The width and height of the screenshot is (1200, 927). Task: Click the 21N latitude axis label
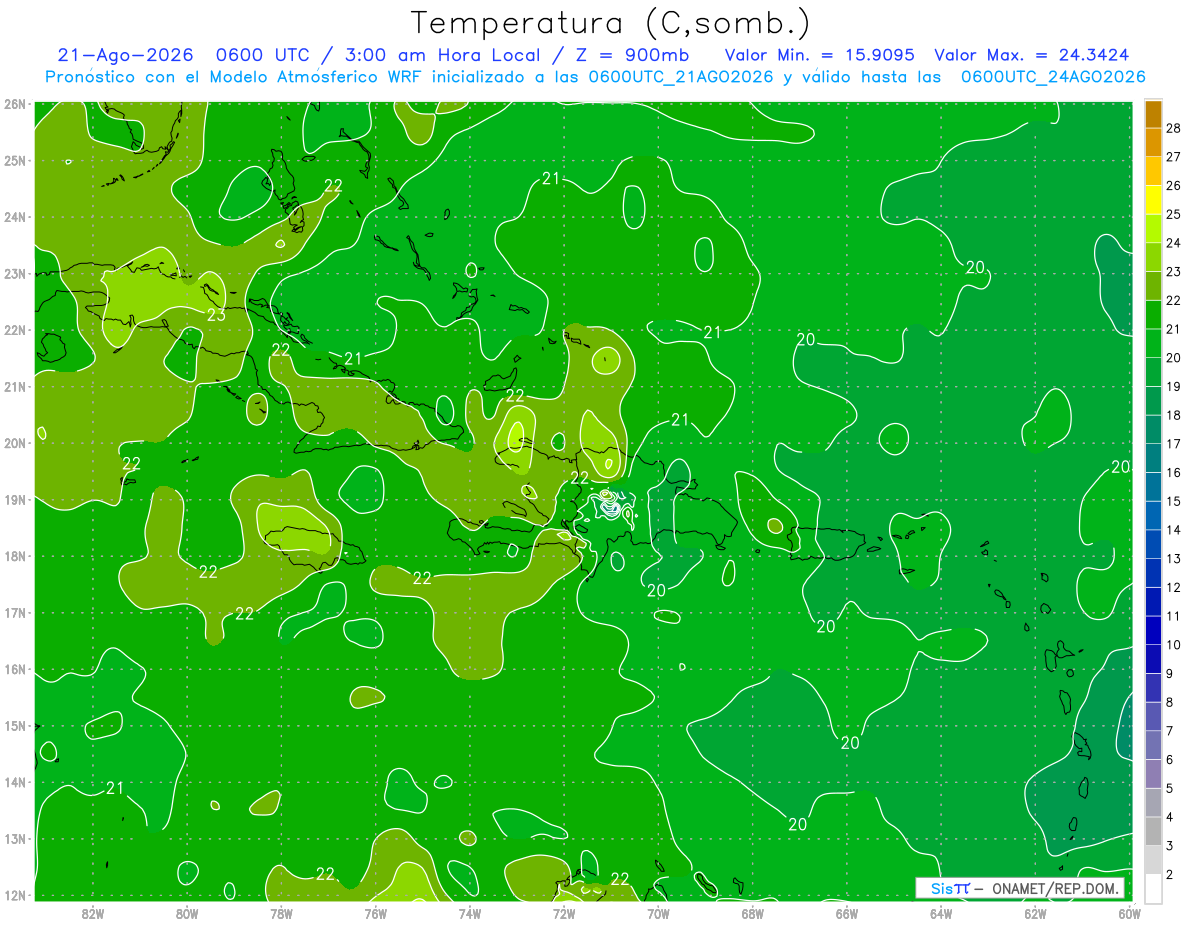click(14, 387)
